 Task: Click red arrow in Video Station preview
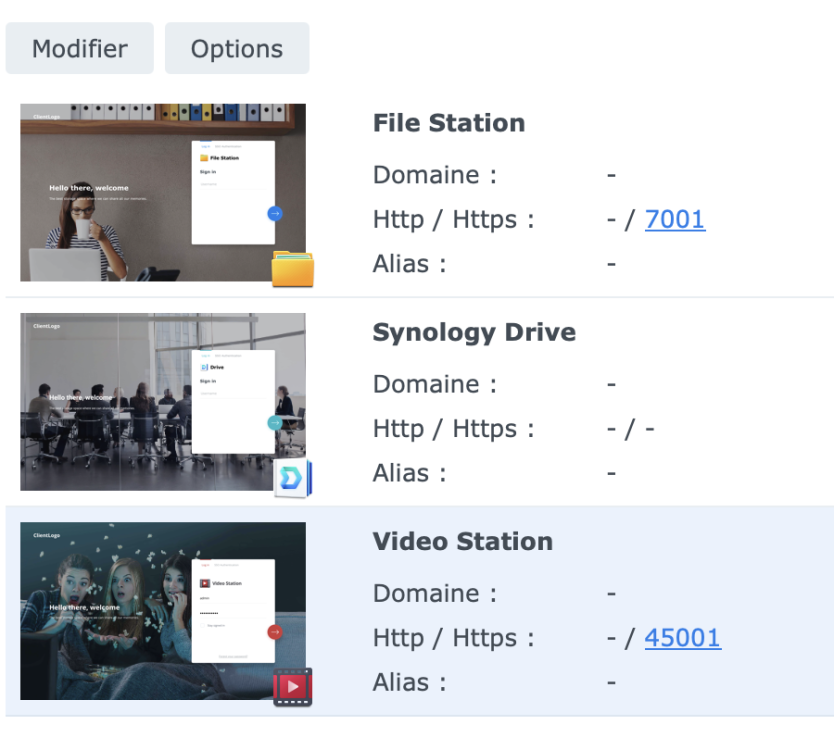(x=275, y=632)
